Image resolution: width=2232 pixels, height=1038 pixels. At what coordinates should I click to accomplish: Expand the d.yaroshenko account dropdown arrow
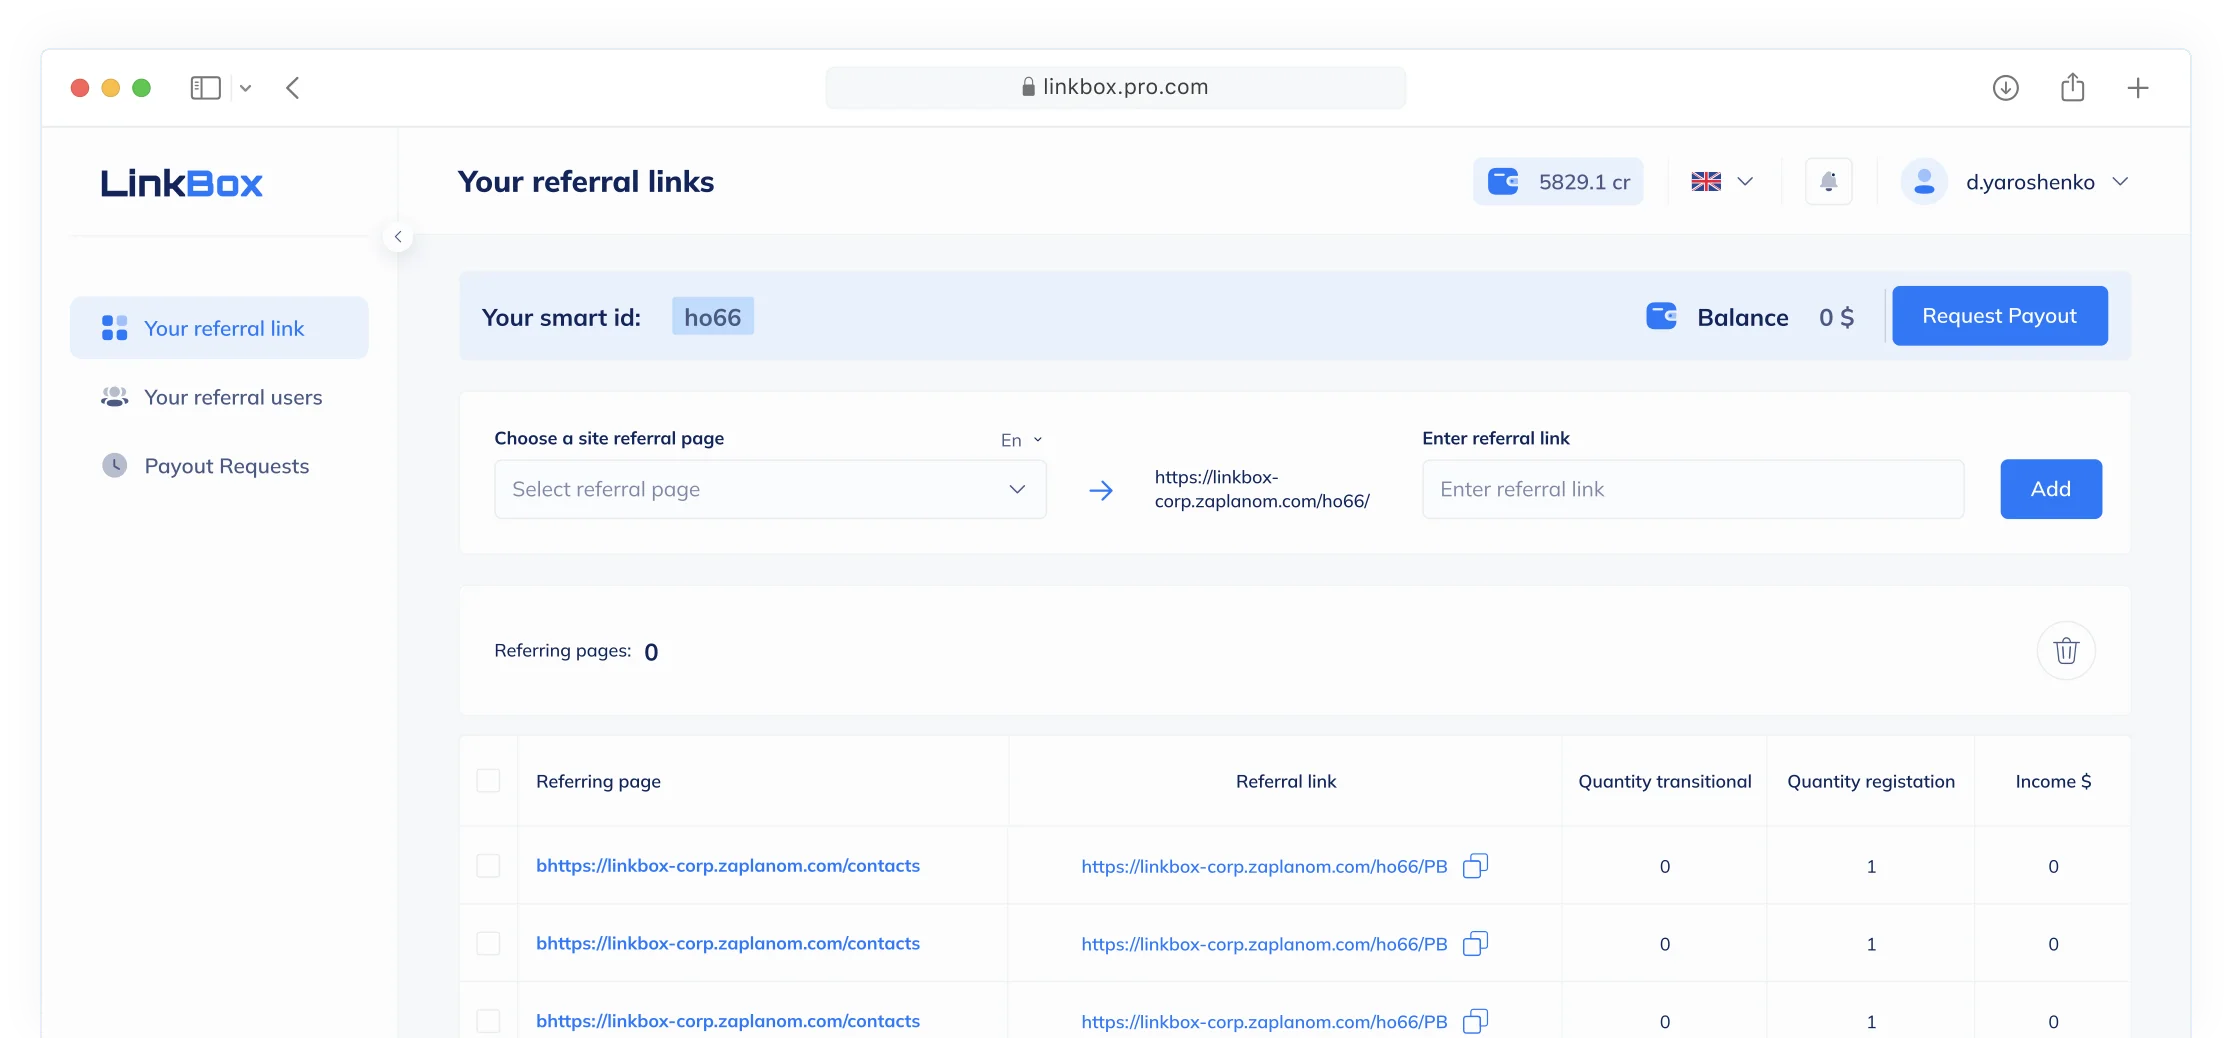click(2120, 182)
